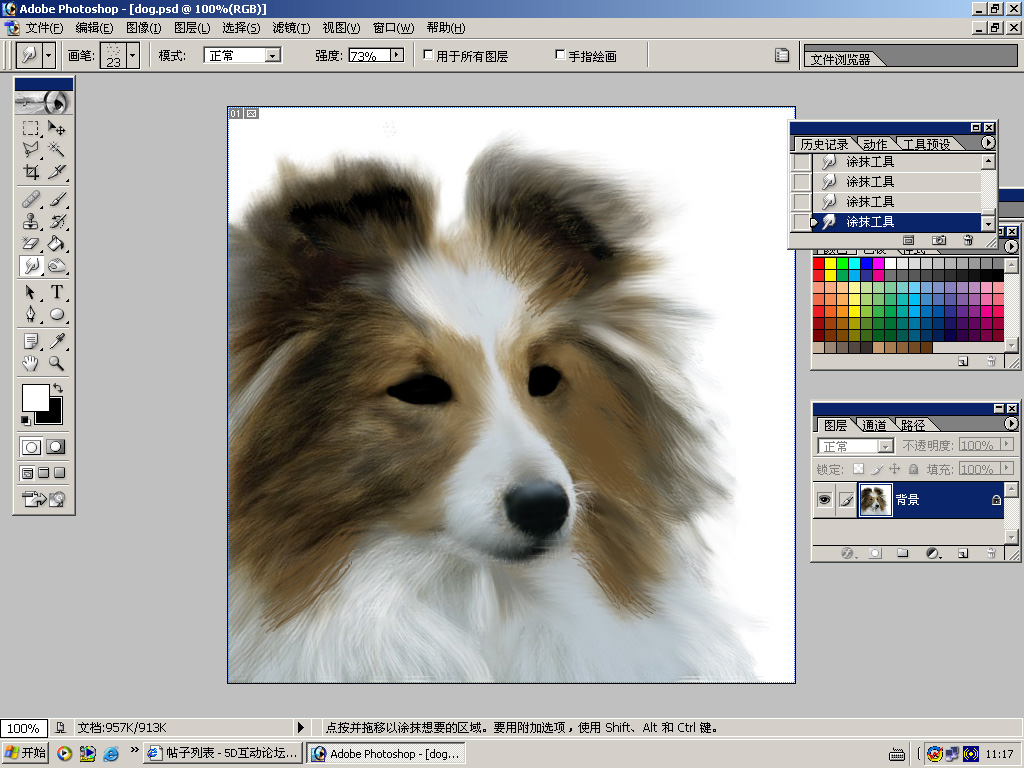
Task: Select the Path Selection arrow tool
Action: [x=31, y=292]
